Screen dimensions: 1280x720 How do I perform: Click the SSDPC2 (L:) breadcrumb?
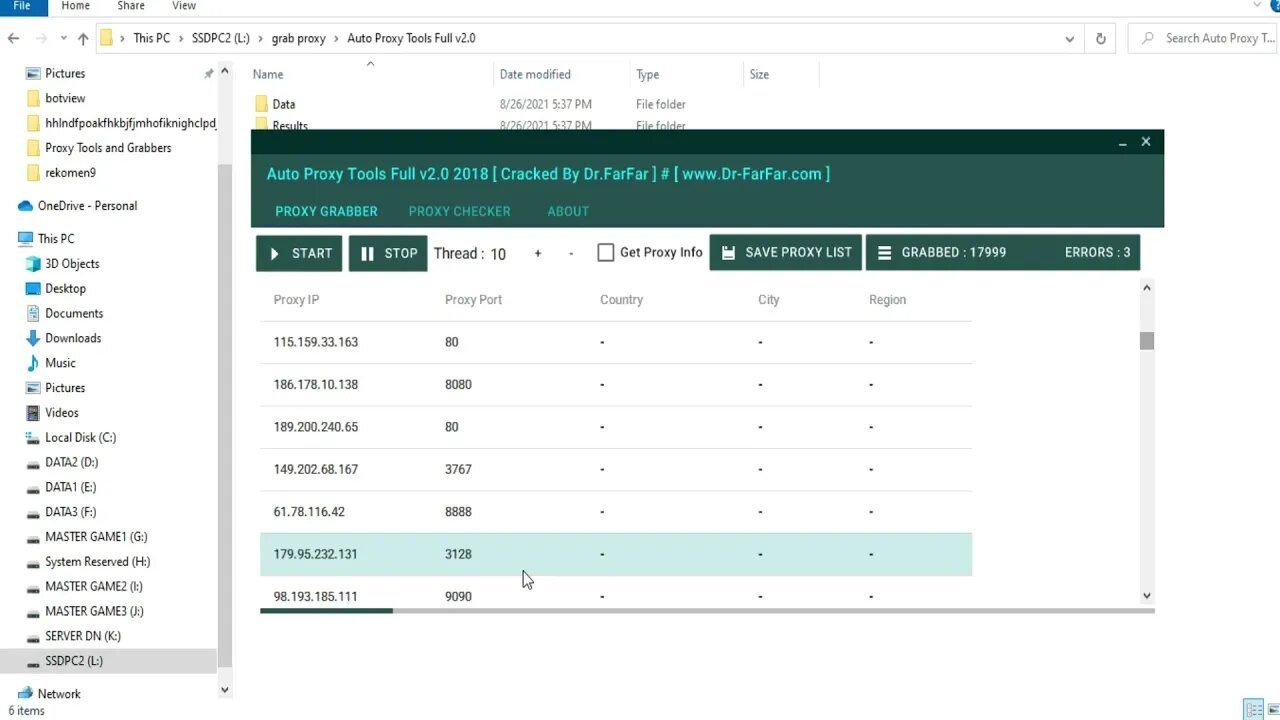220,38
